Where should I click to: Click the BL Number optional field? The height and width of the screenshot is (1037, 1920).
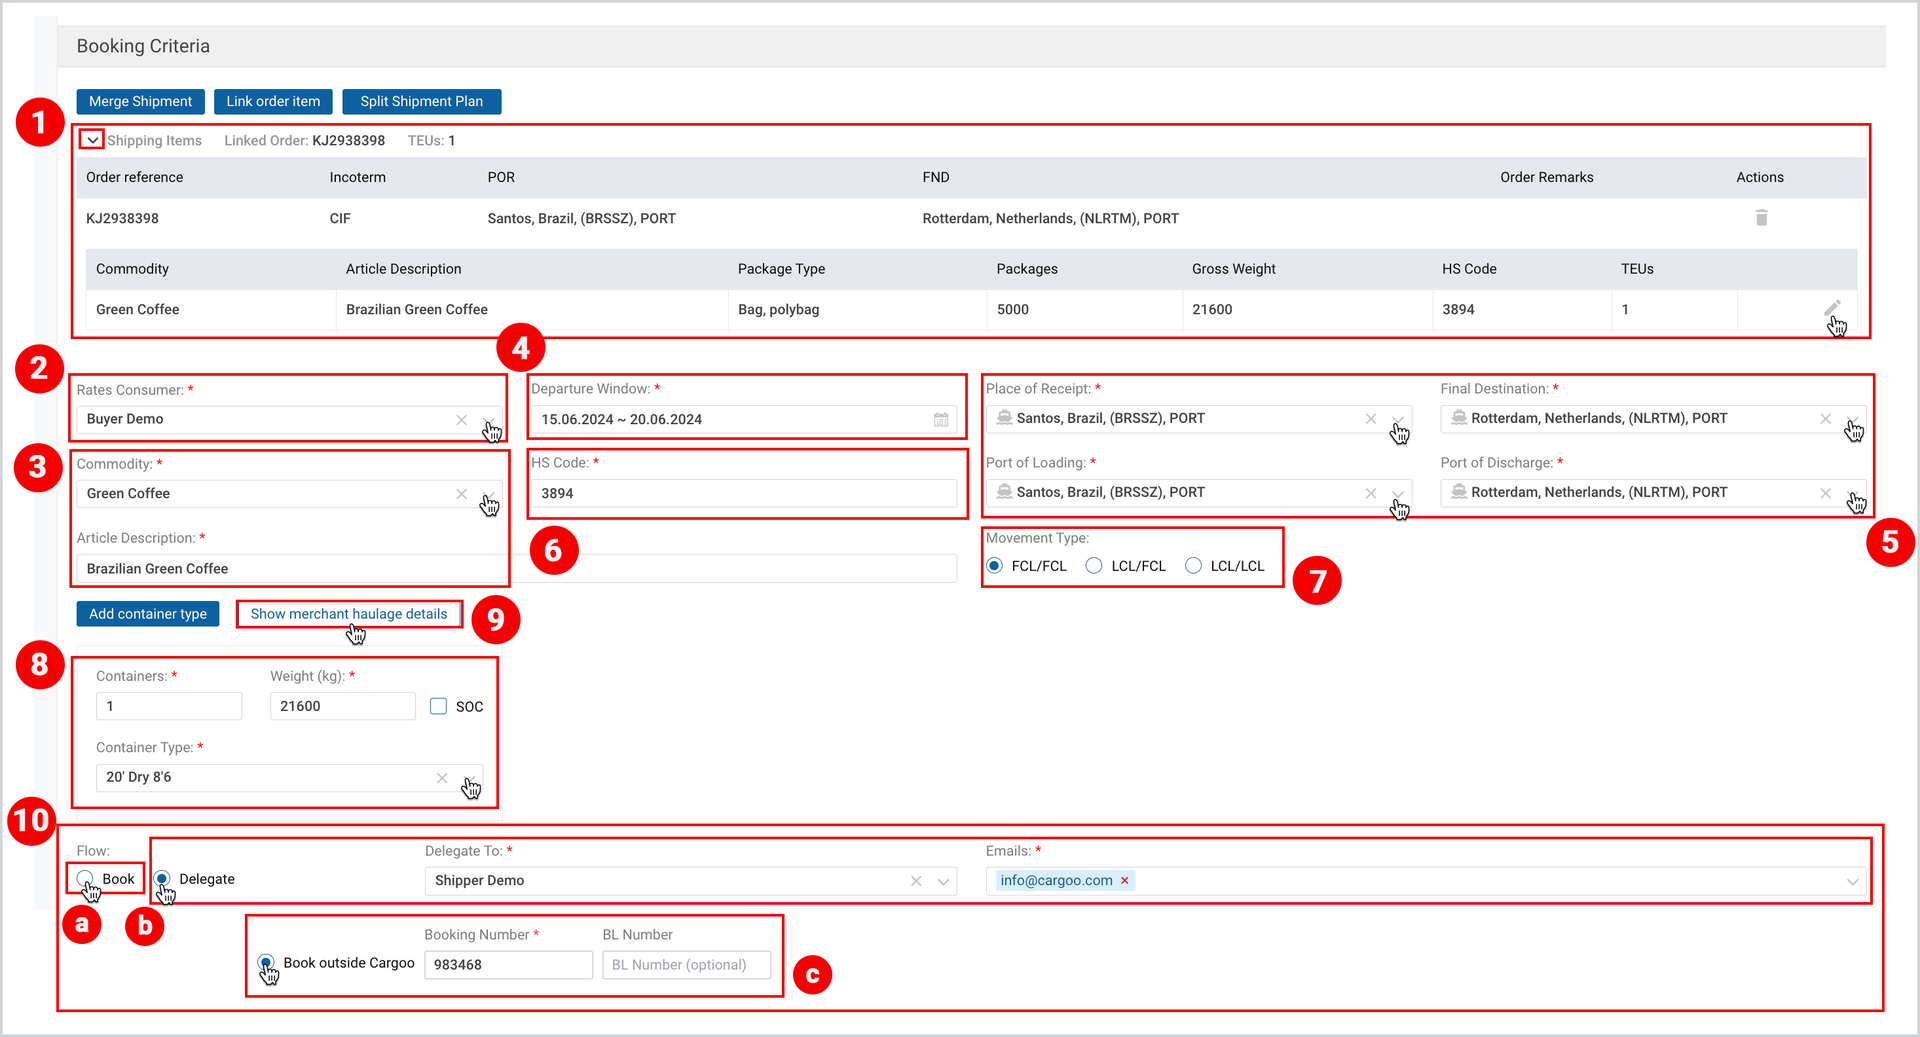pyautogui.click(x=687, y=965)
